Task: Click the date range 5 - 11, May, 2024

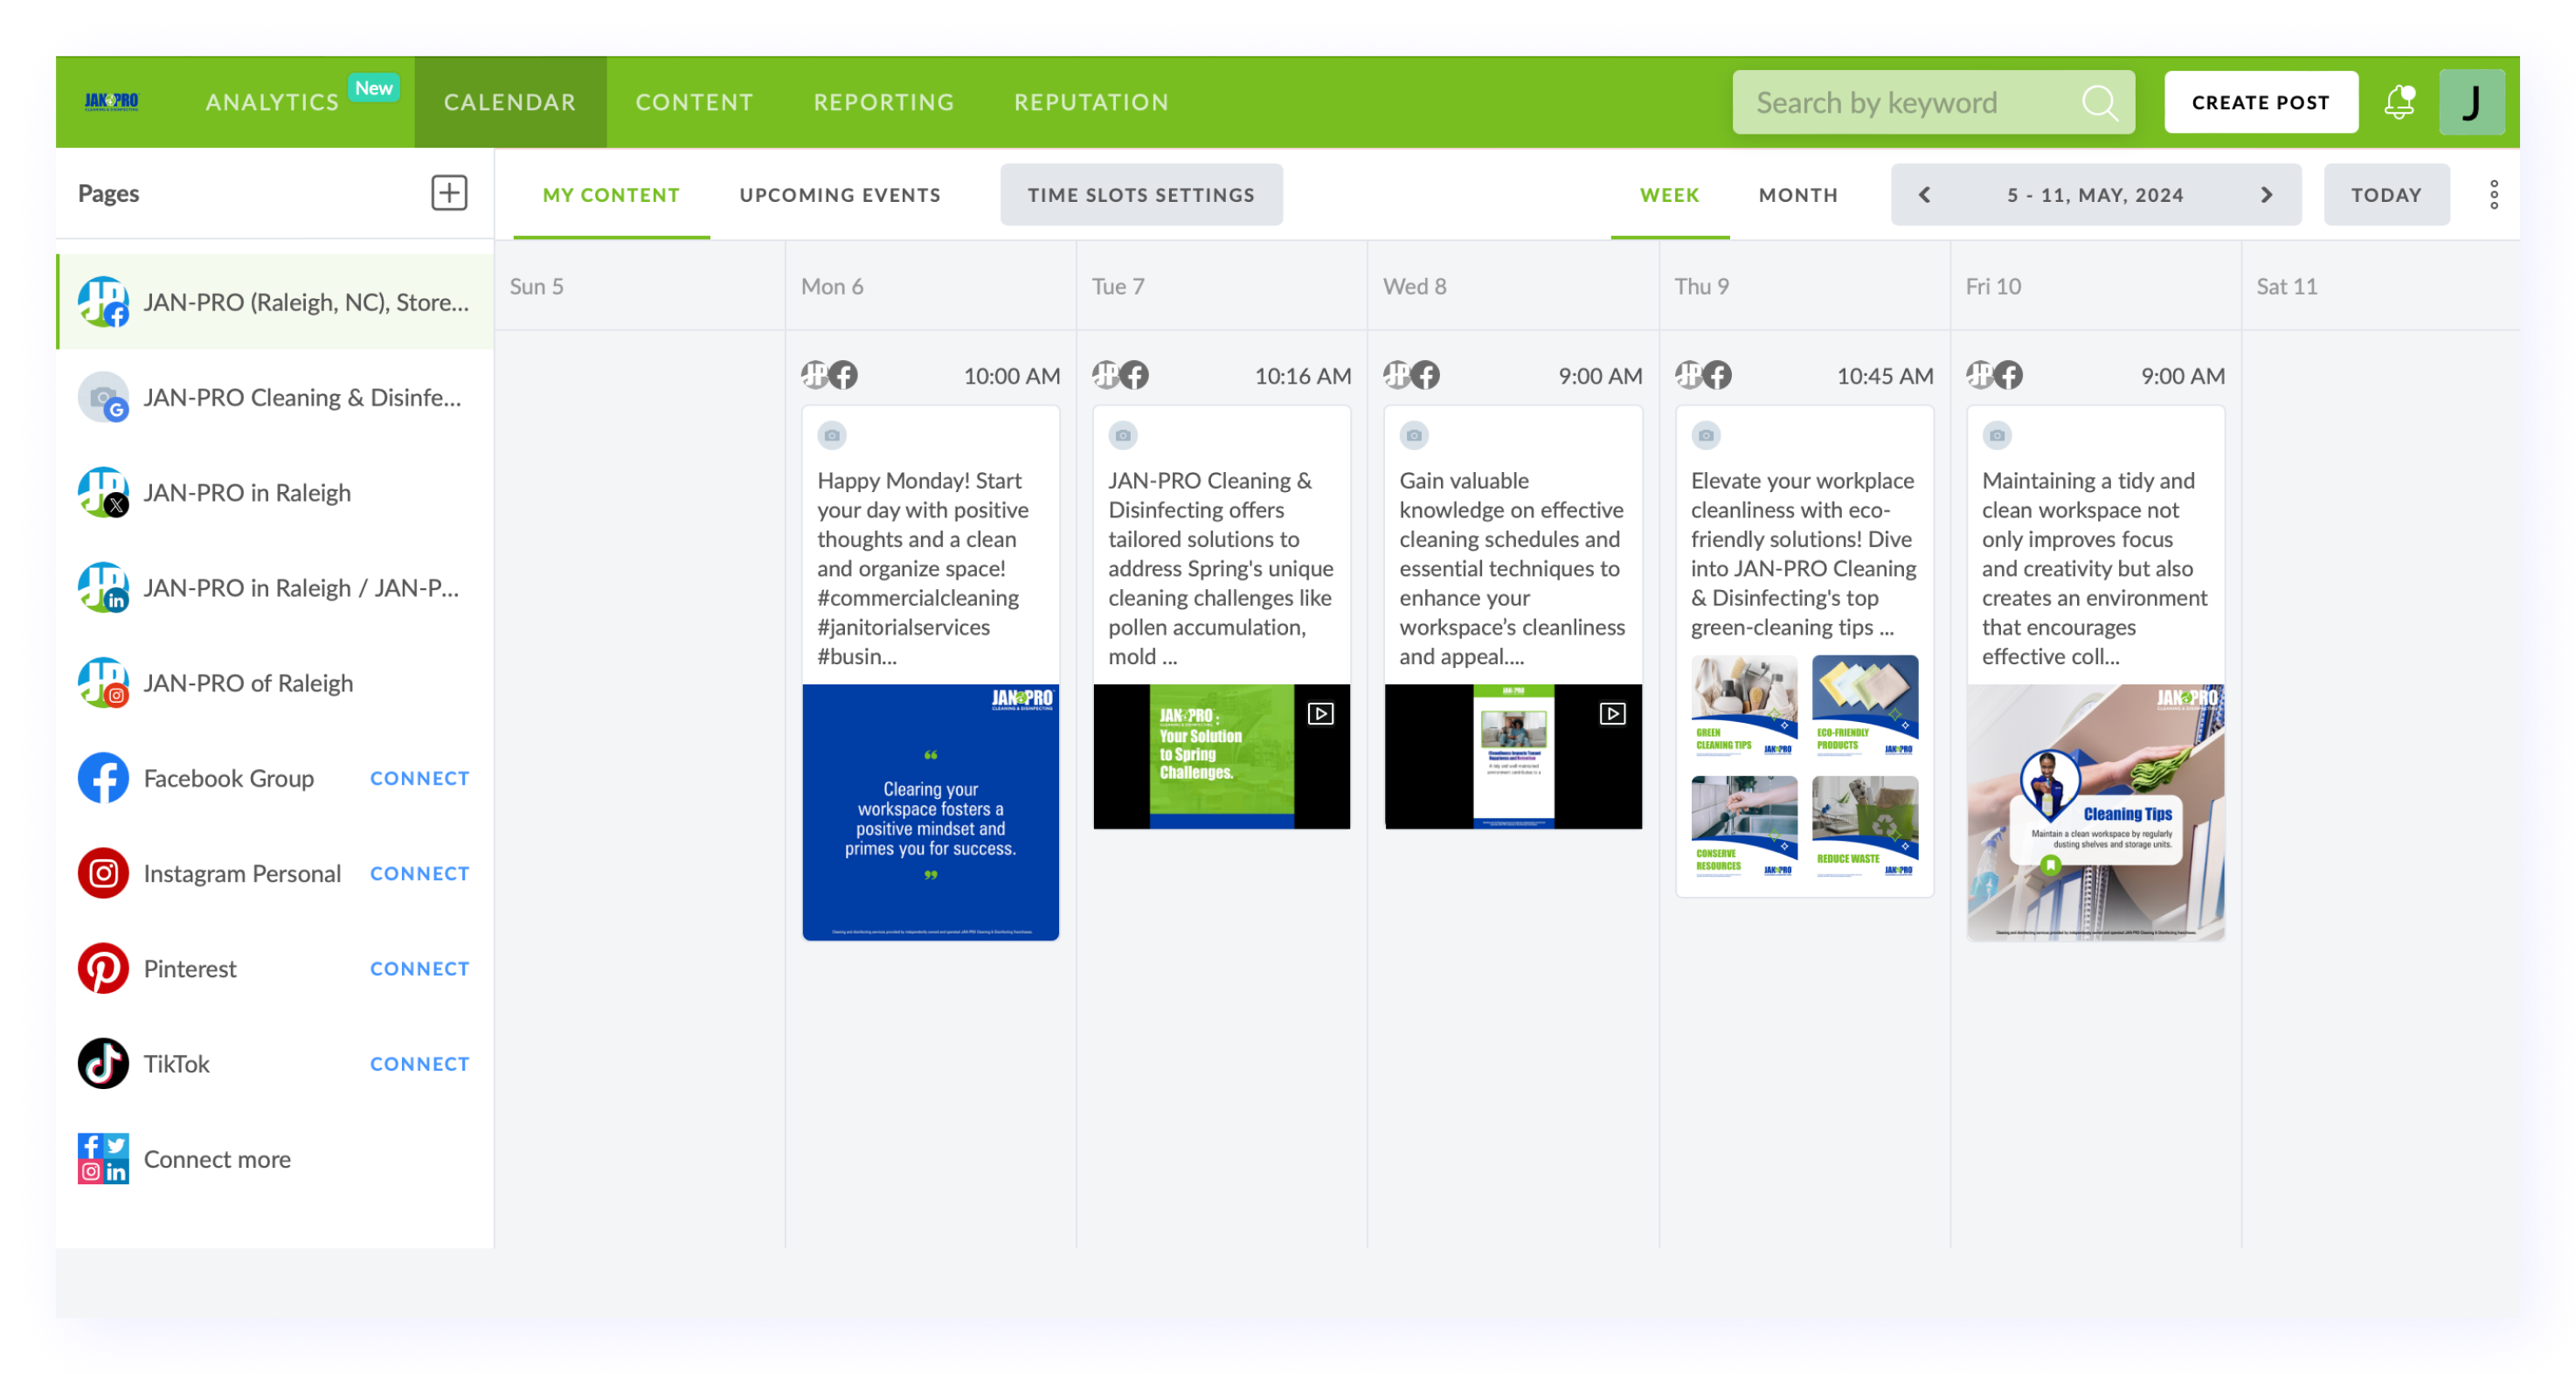Action: (x=2095, y=194)
